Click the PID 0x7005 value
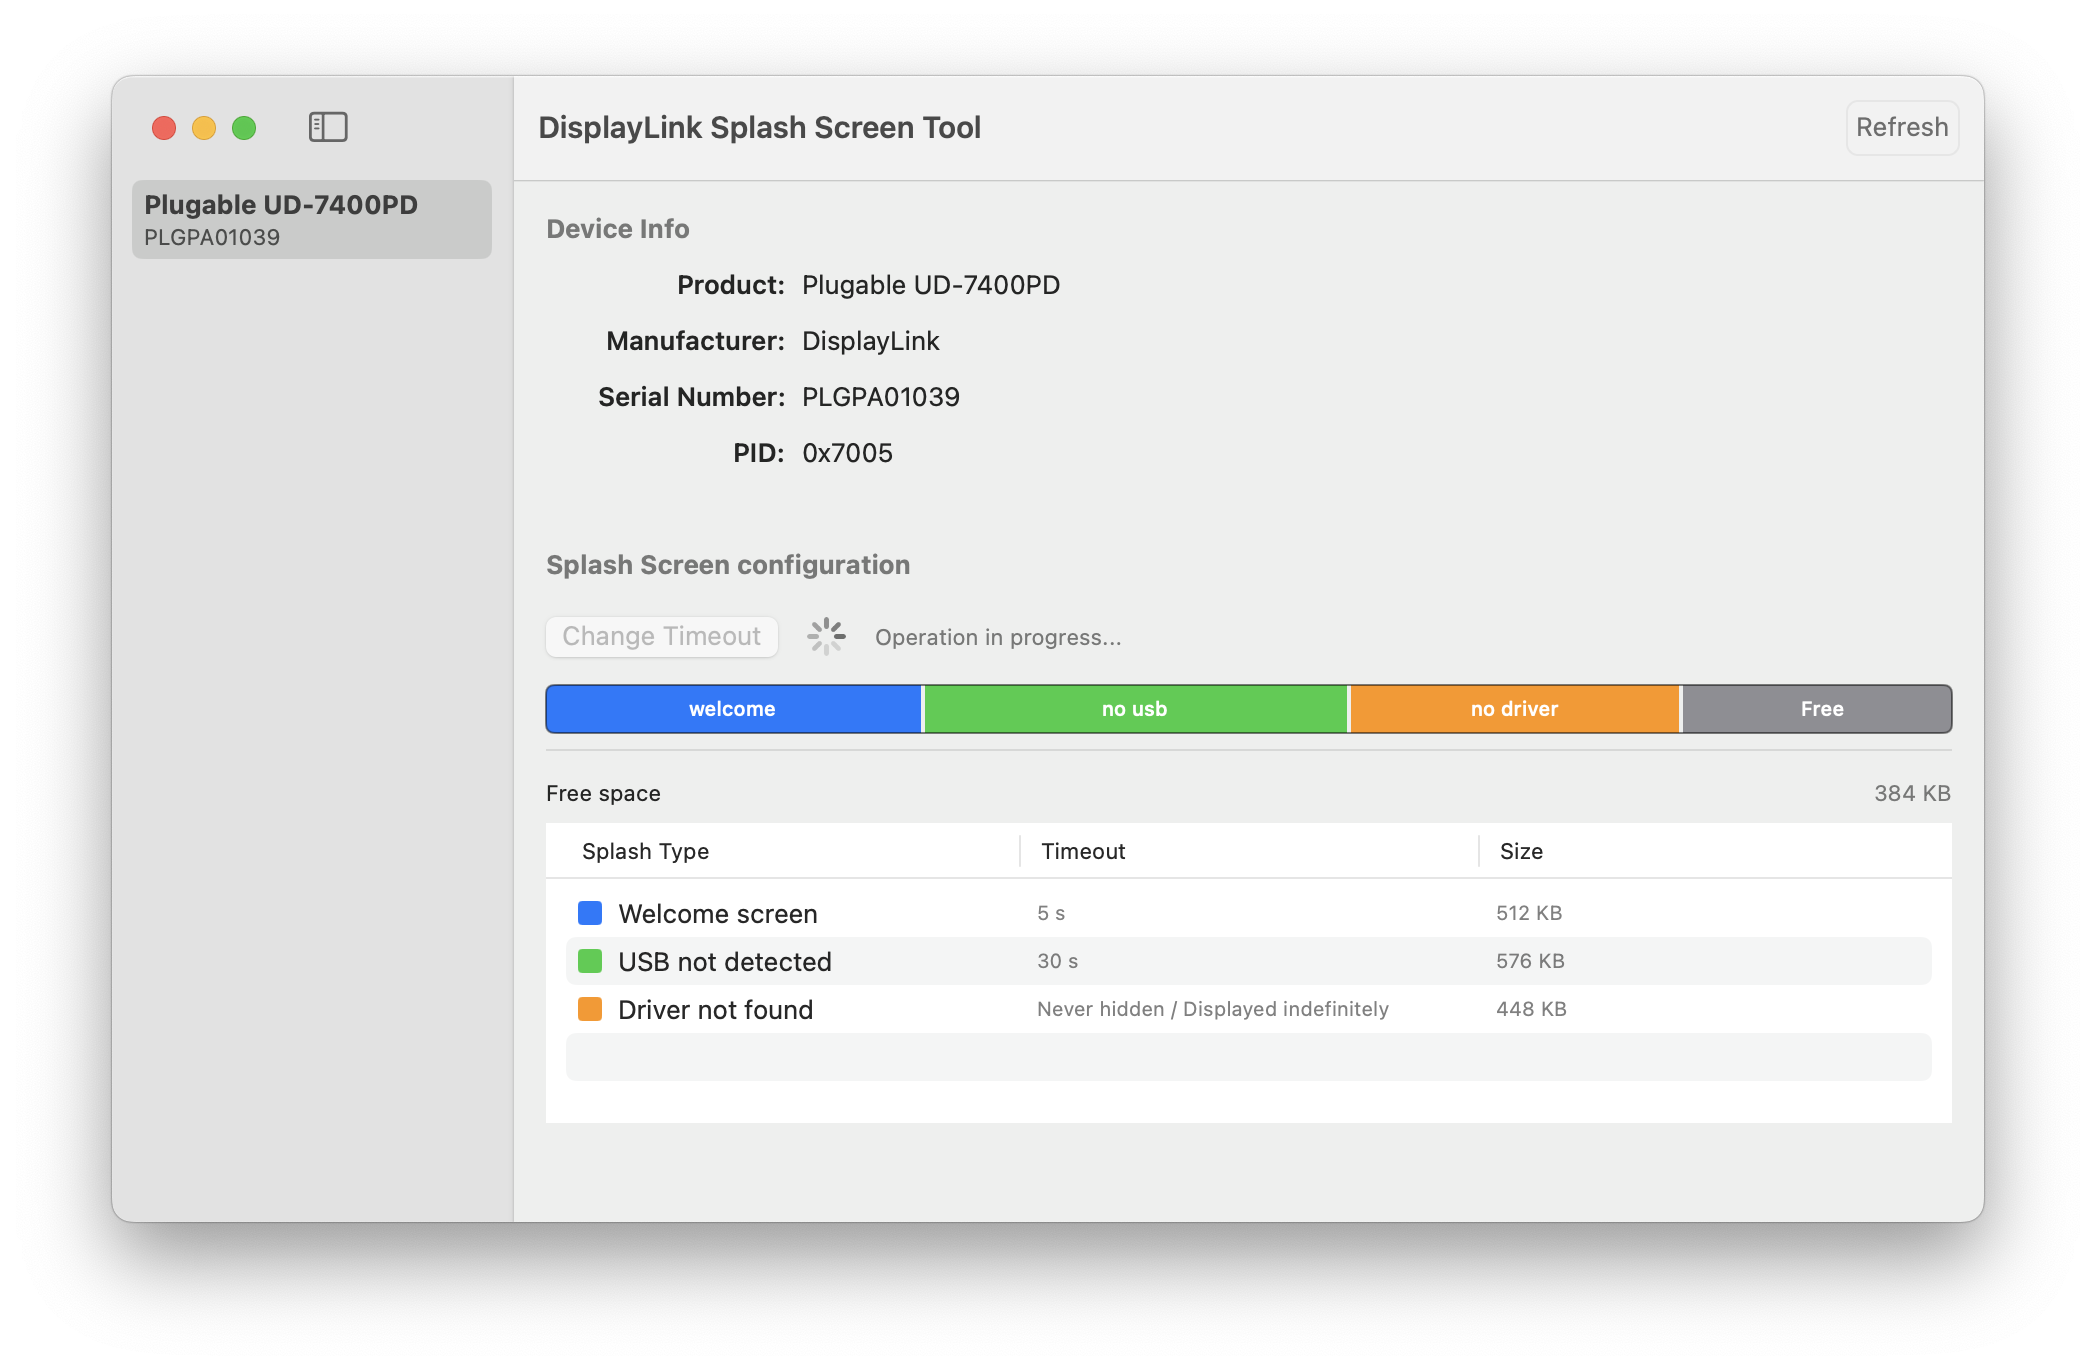 tap(847, 453)
